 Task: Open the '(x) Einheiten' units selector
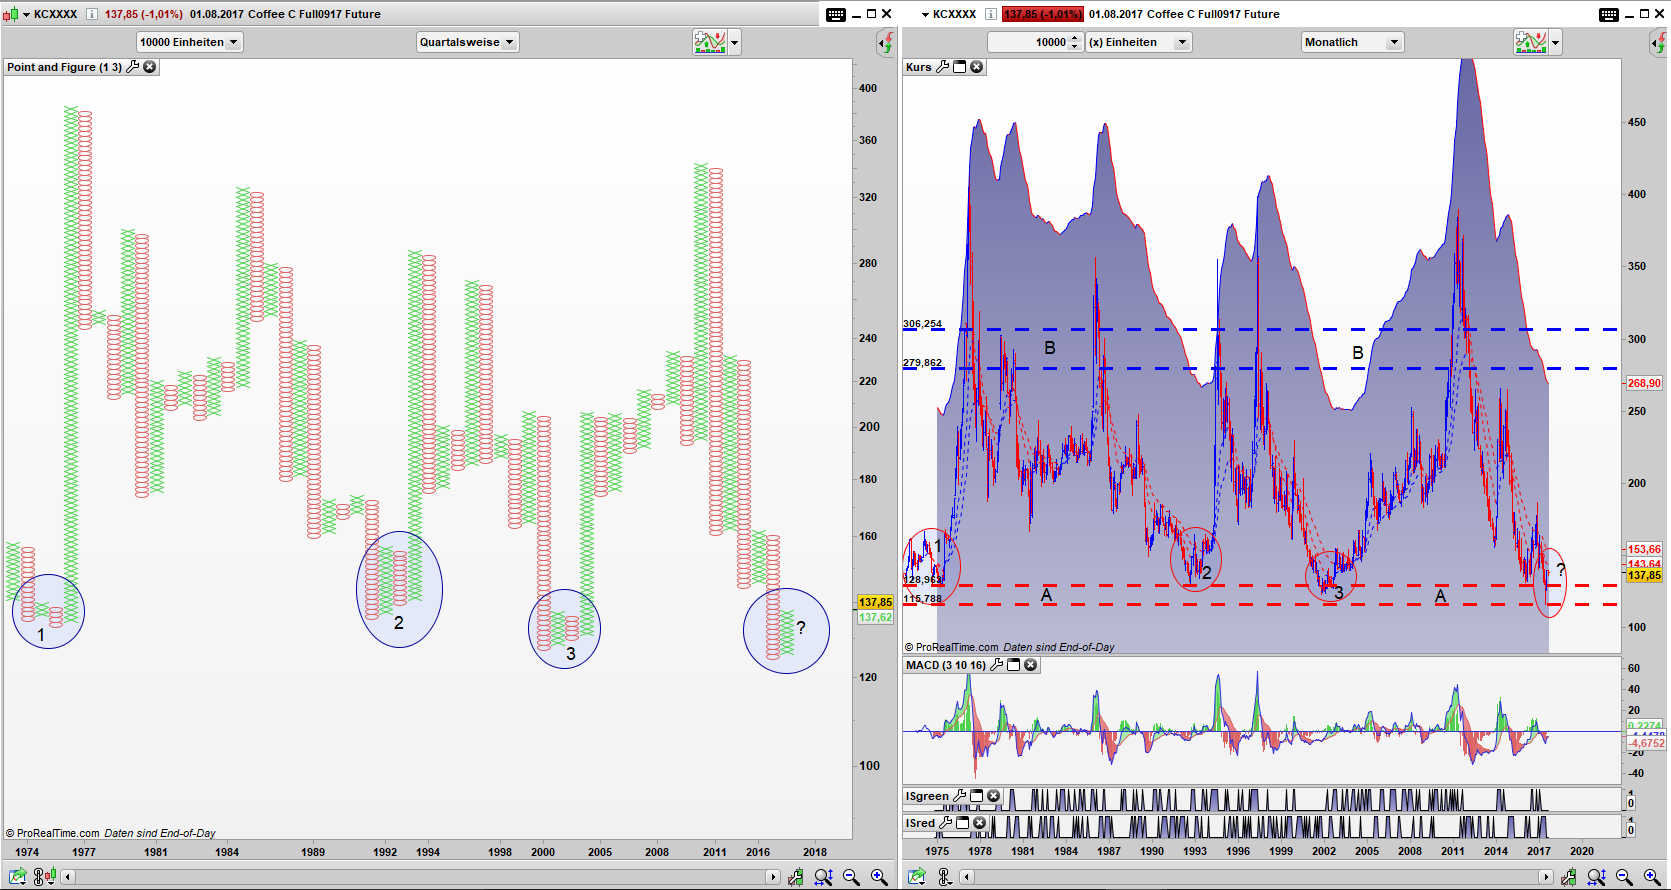click(x=1138, y=42)
